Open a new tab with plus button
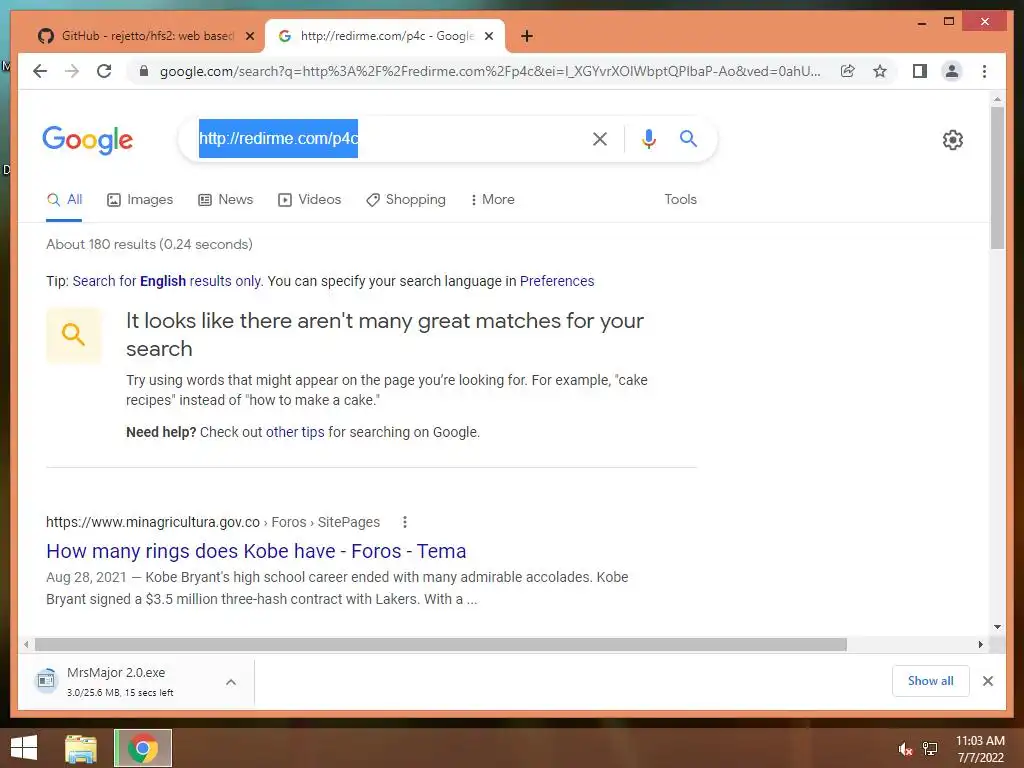This screenshot has width=1024, height=768. pyautogui.click(x=527, y=36)
